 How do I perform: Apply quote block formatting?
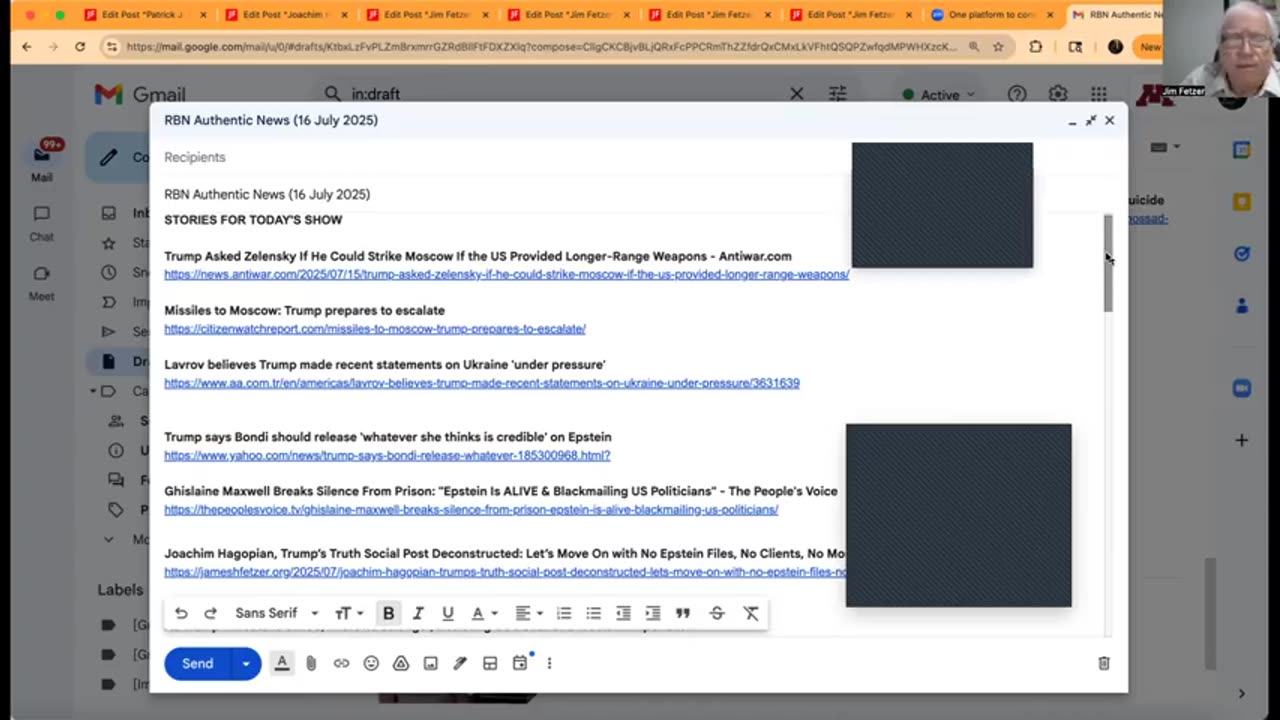click(683, 613)
